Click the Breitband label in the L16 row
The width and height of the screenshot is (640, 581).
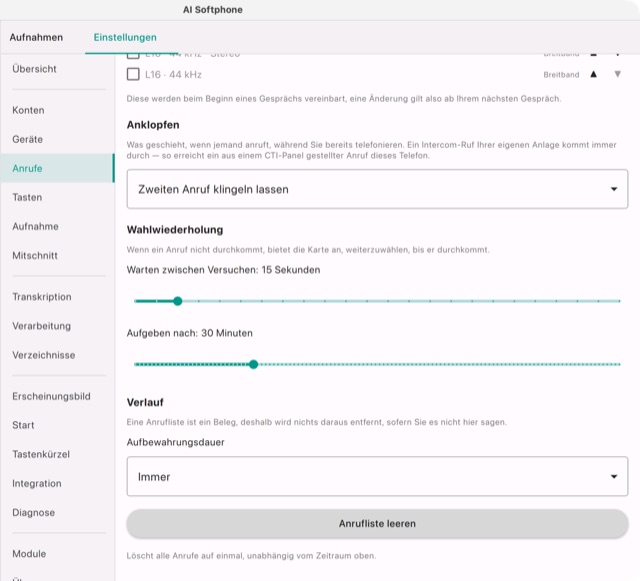pyautogui.click(x=561, y=75)
